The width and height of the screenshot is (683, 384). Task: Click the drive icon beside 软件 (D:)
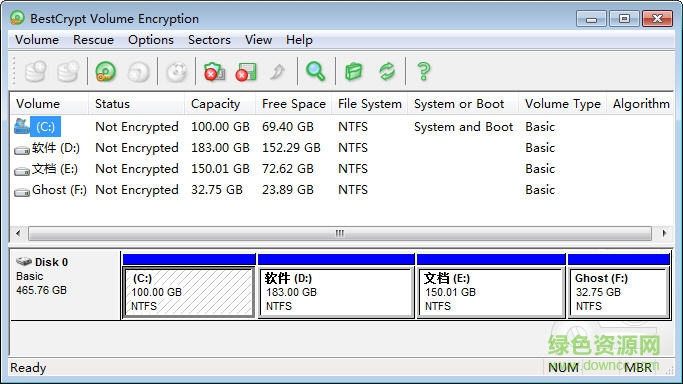pyautogui.click(x=22, y=150)
